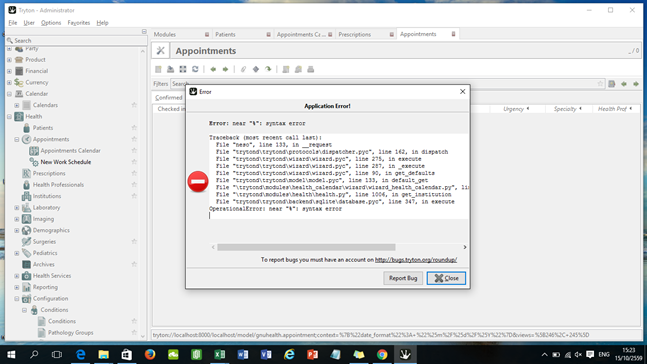Click the Previous record green arrow in toolbar
The width and height of the screenshot is (647, 364).
click(213, 69)
